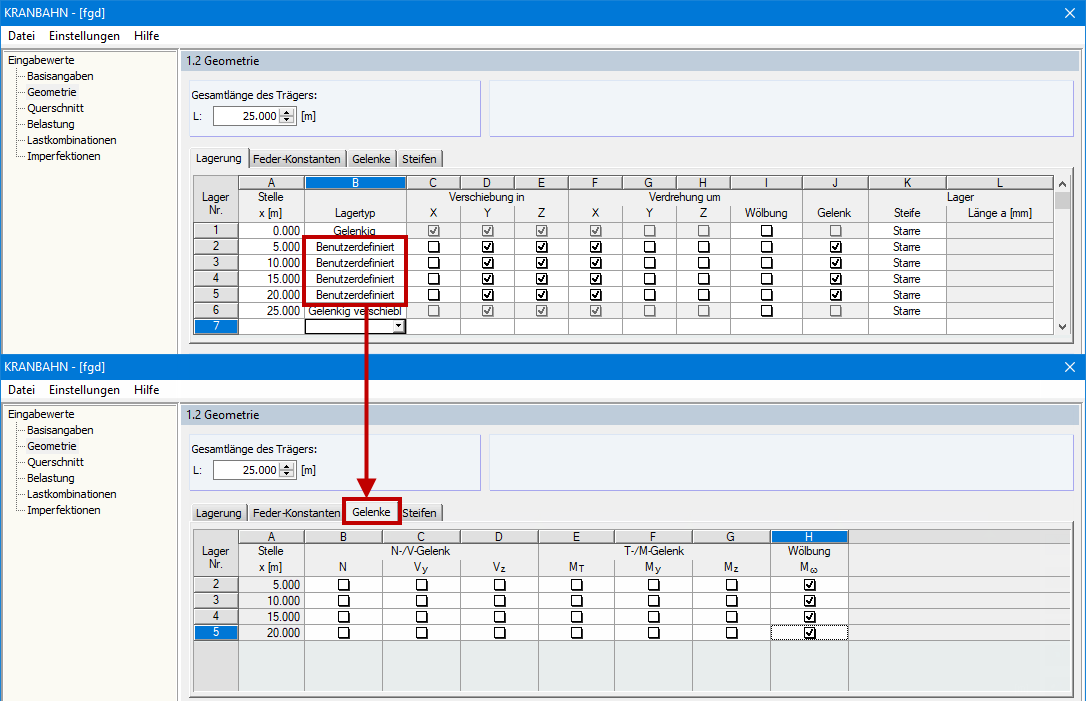Toggle Wölbung Mω checkbox for Lager 2 in Gelenke table

click(810, 585)
